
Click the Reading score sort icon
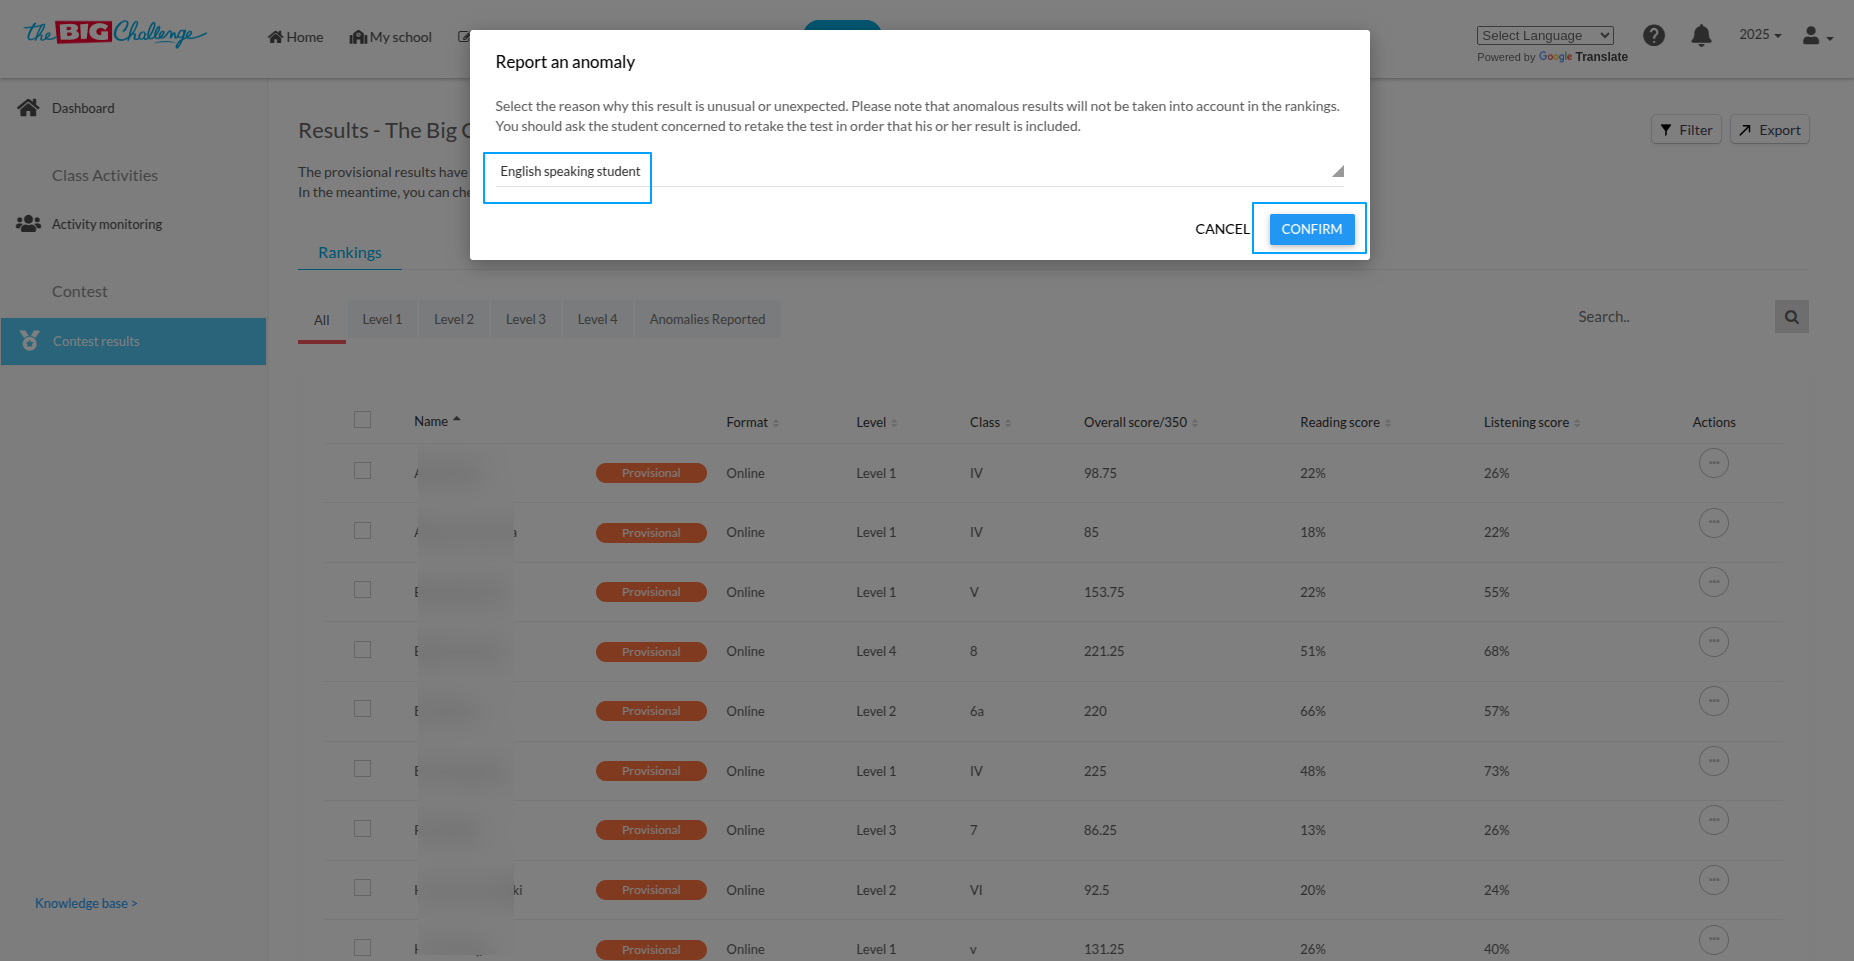(x=1388, y=423)
